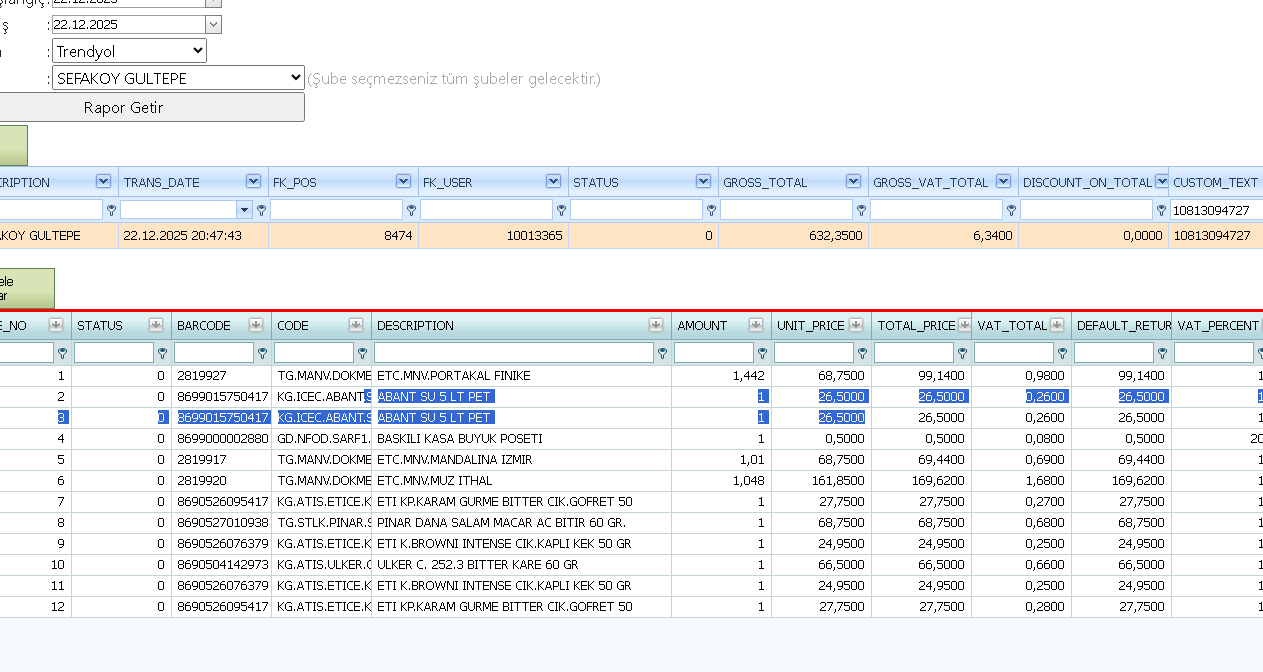Image resolution: width=1263 pixels, height=672 pixels.
Task: Select the ETC.MNV.PORTAKAL FINIKE row
Action: [631, 376]
